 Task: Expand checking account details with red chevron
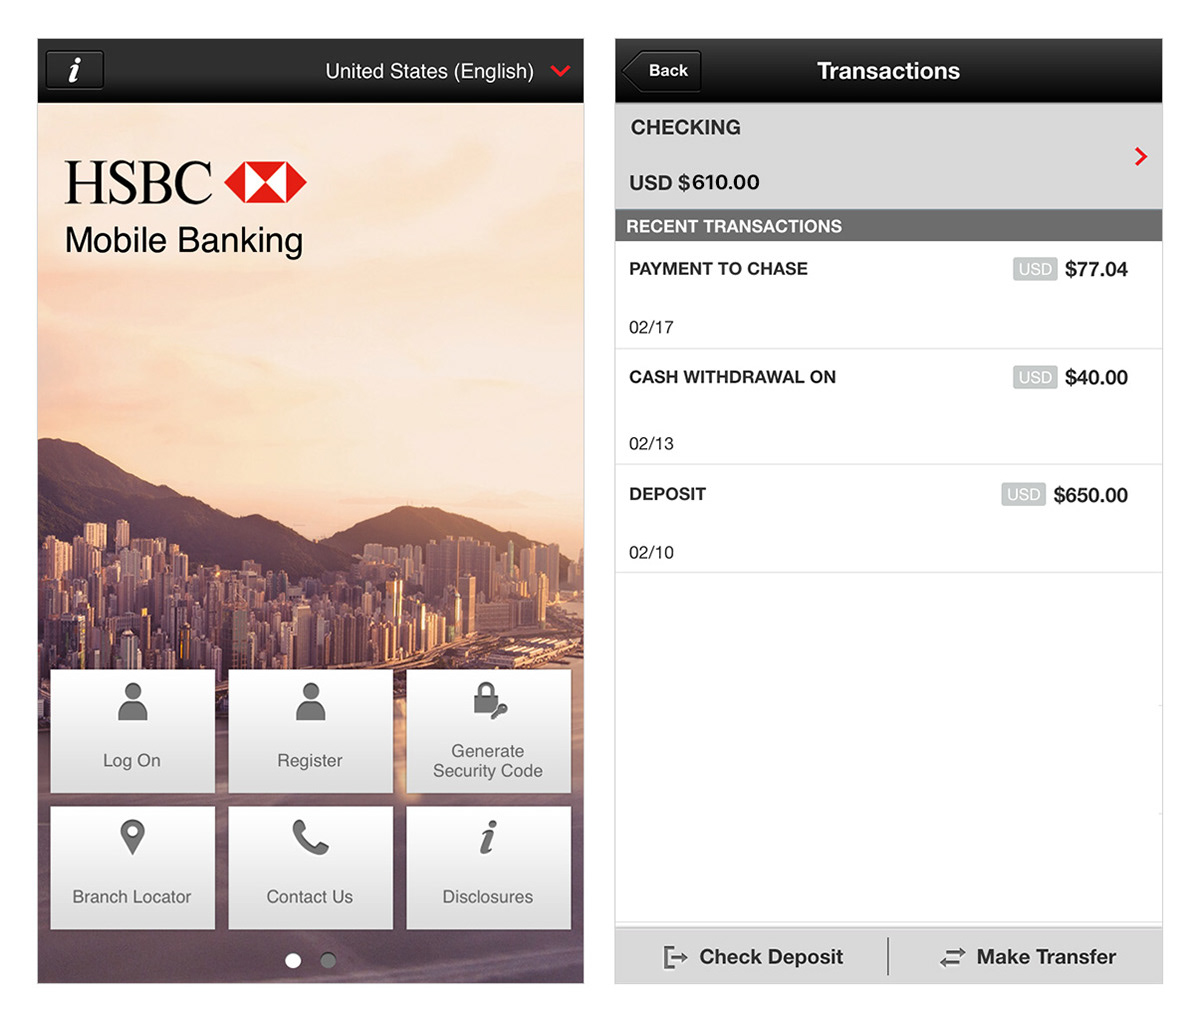[x=1140, y=156]
